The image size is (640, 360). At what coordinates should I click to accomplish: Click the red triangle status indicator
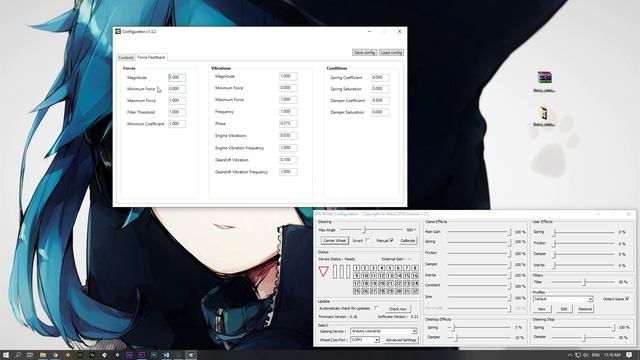[323, 271]
